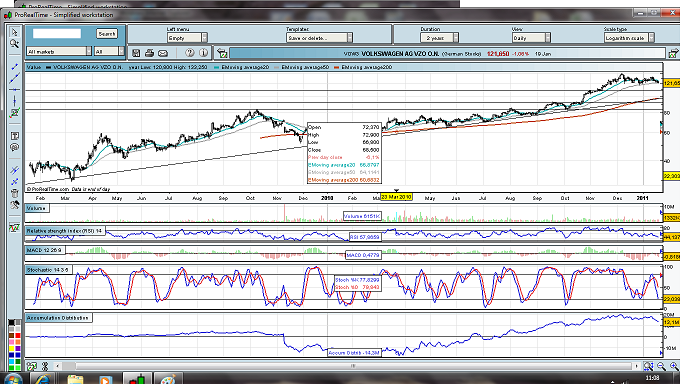Expand the Duration '2 years' dropdown

point(439,38)
